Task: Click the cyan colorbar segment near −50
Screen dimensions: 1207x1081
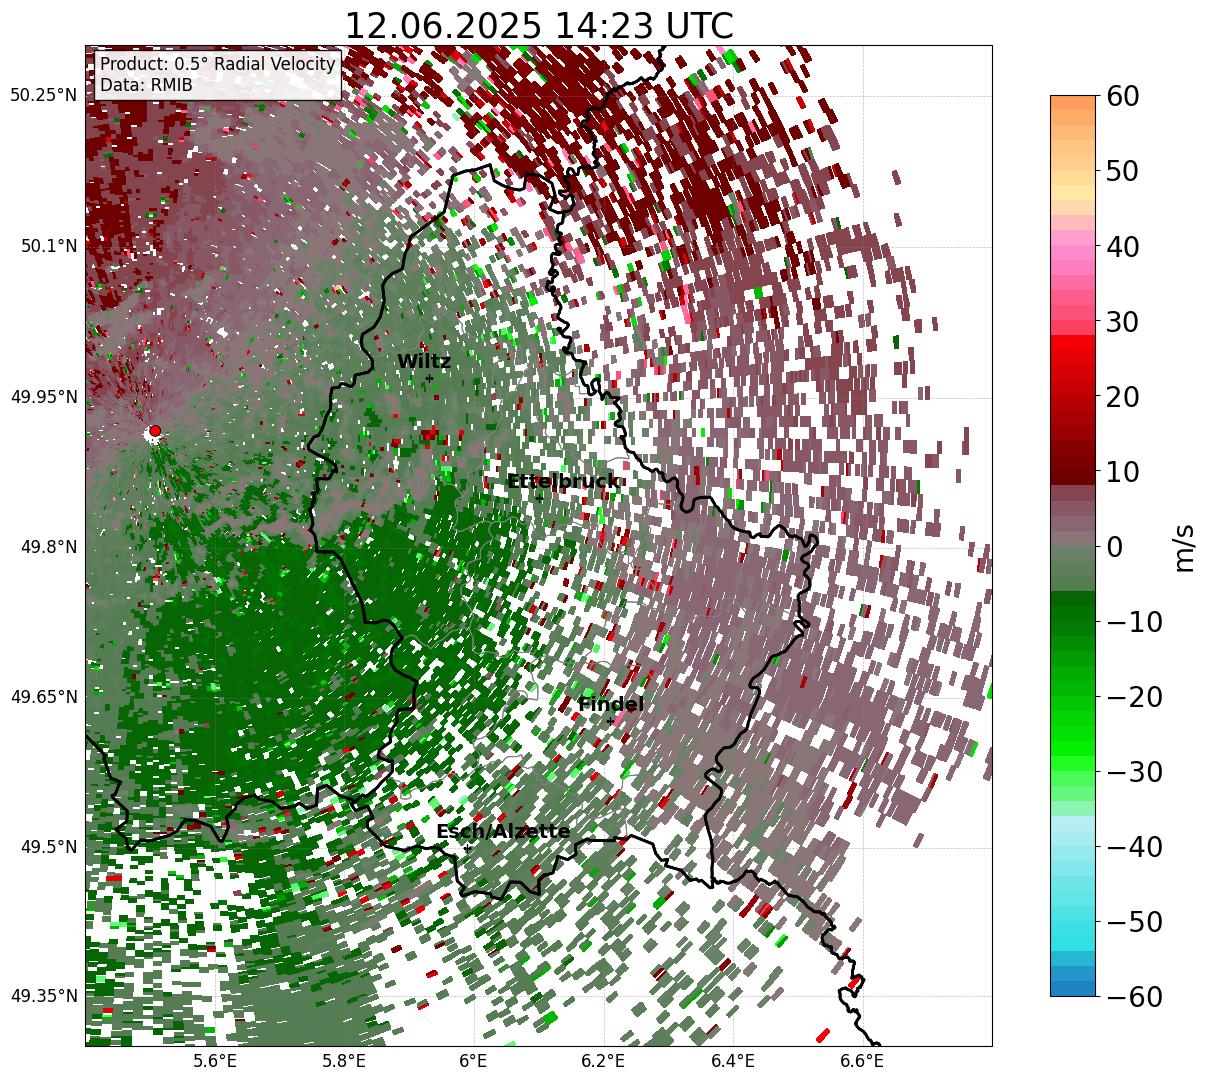Action: click(x=1073, y=928)
